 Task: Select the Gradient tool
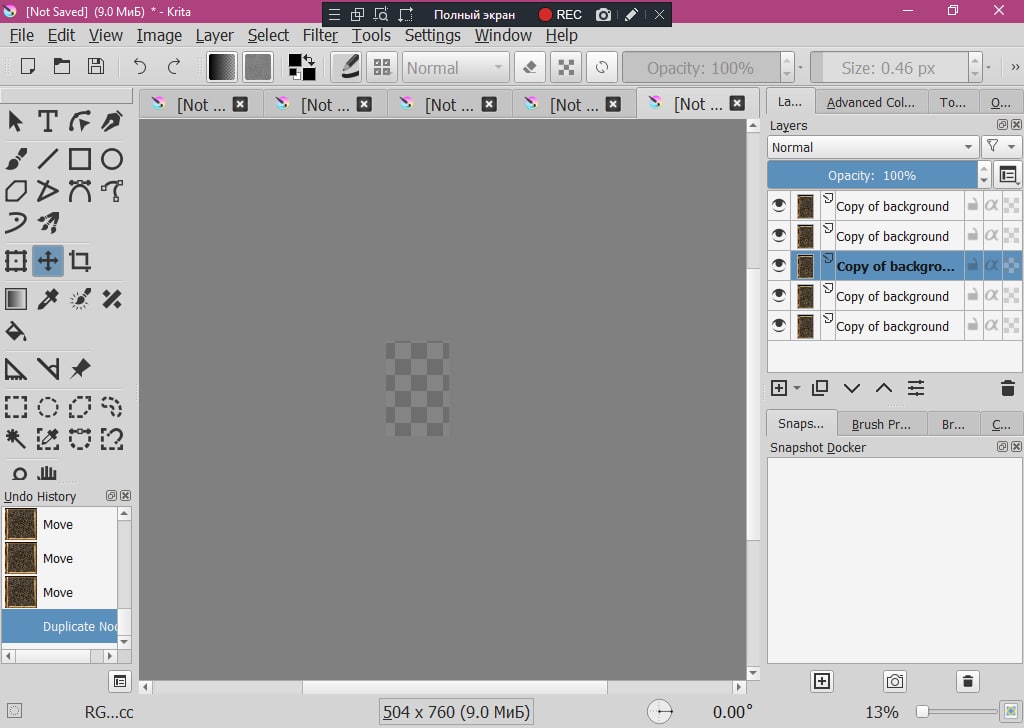tap(16, 299)
